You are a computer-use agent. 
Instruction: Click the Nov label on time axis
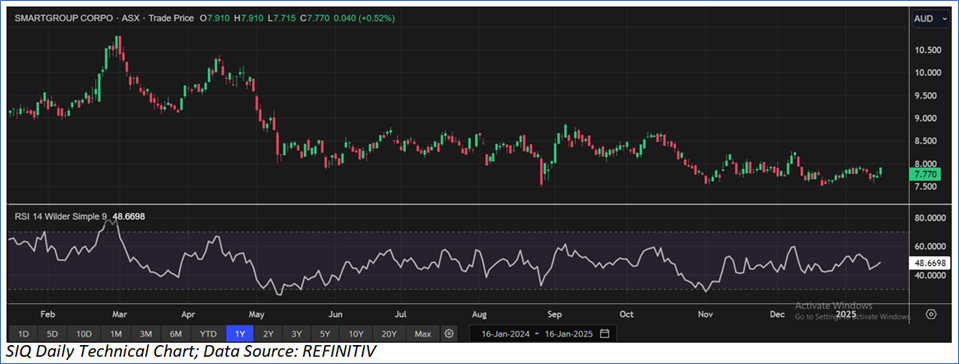[706, 314]
